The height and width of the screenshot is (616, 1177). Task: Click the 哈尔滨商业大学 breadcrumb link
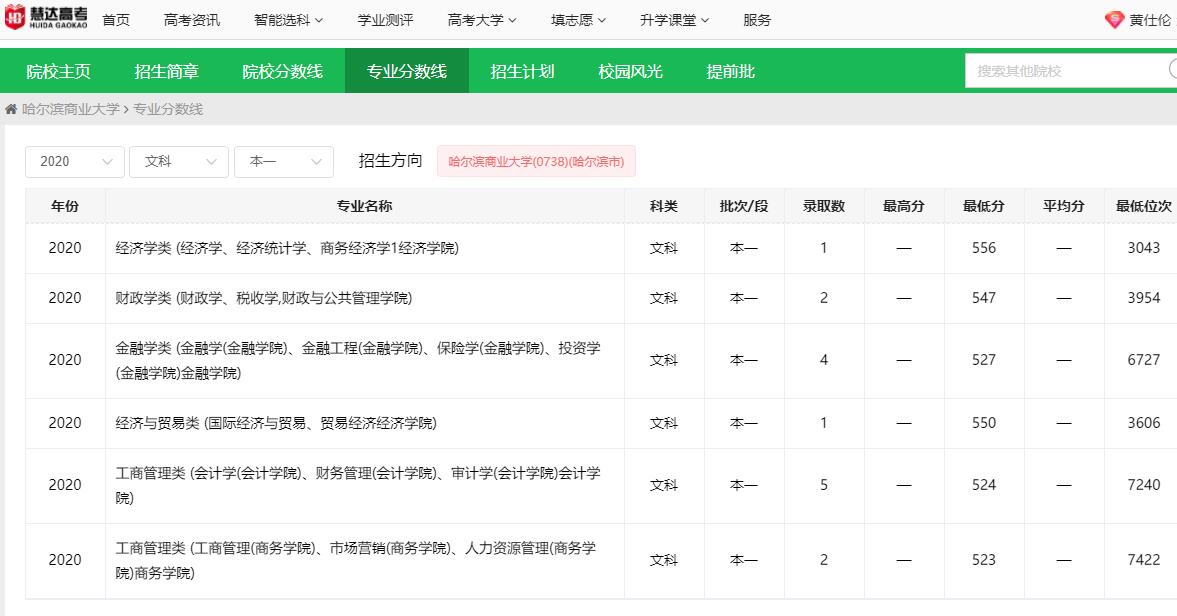[70, 109]
